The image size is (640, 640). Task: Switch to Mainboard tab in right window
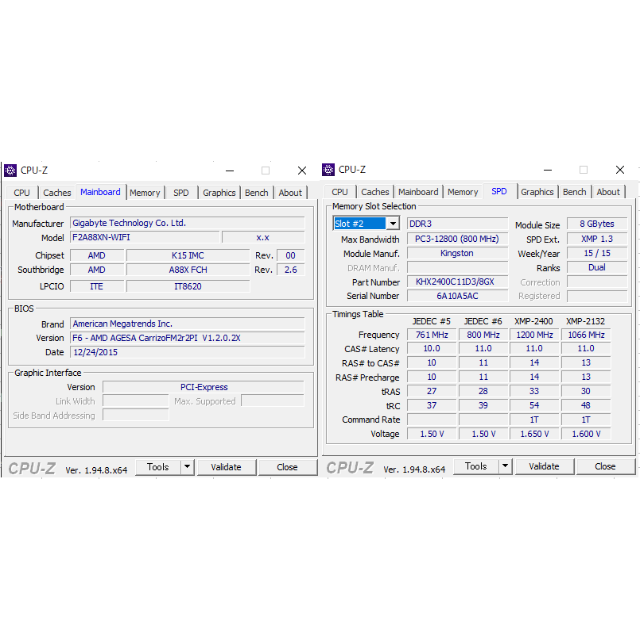[418, 192]
